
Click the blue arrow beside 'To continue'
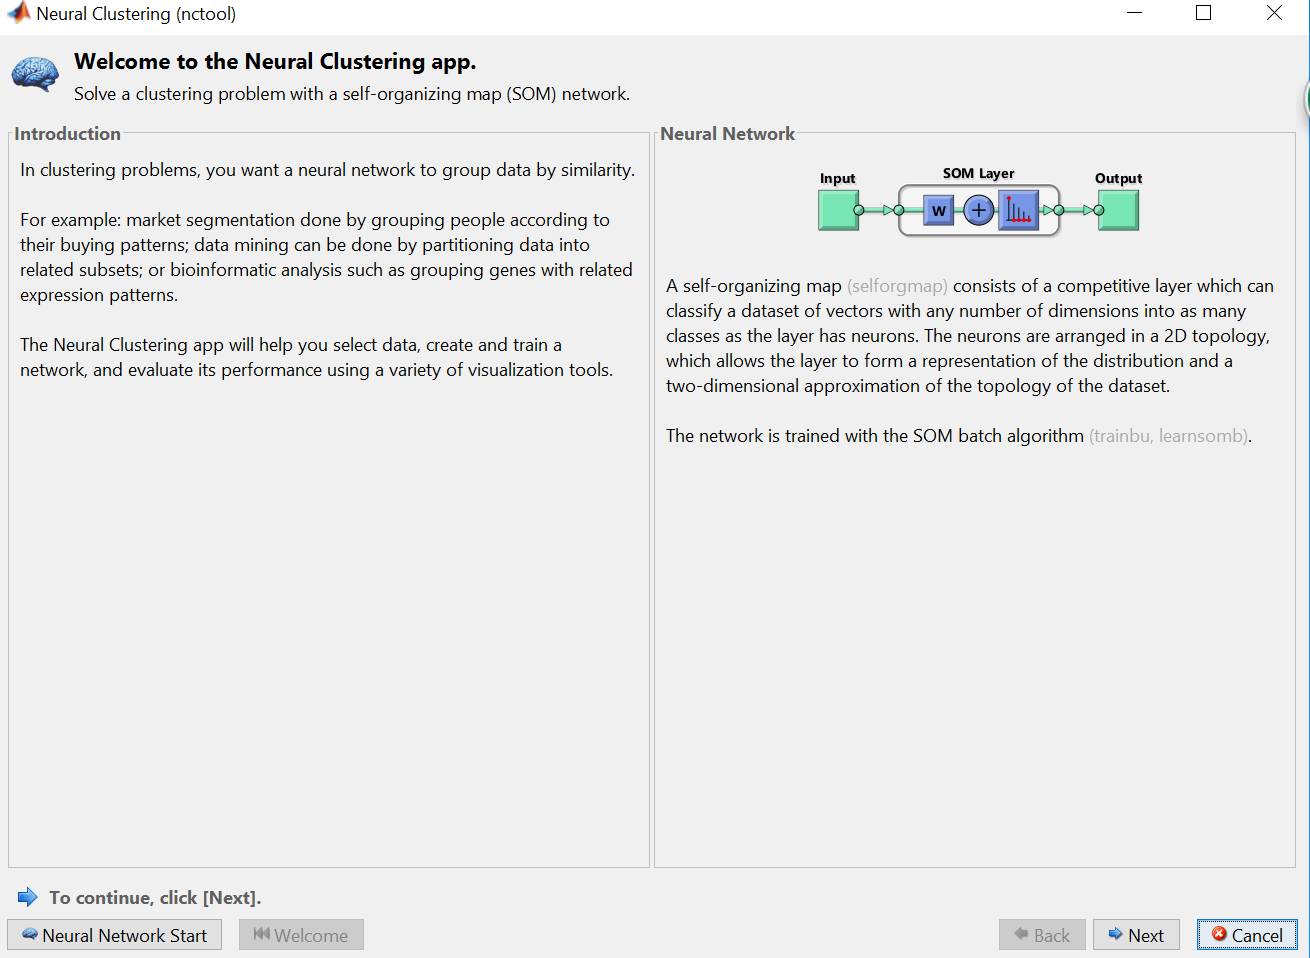[x=28, y=897]
